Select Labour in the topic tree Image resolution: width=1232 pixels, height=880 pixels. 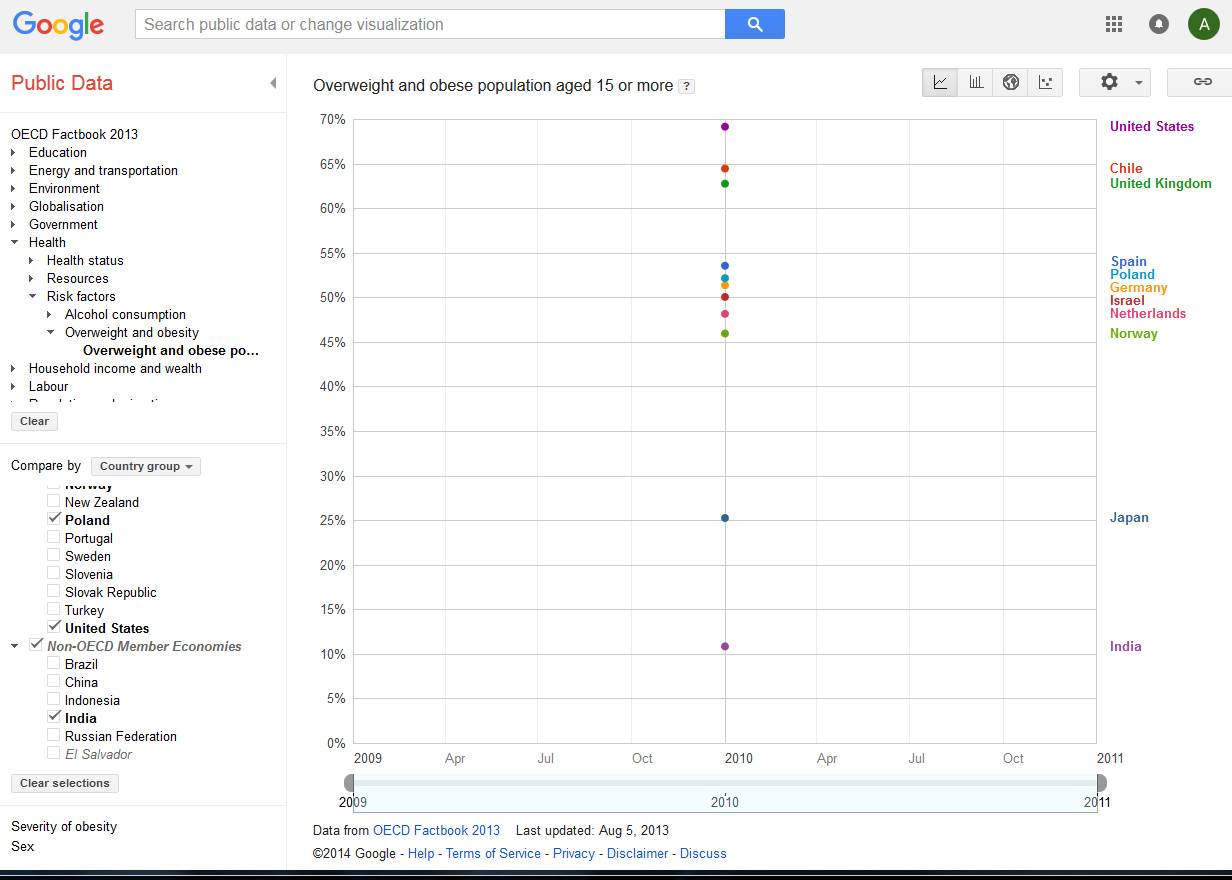48,386
